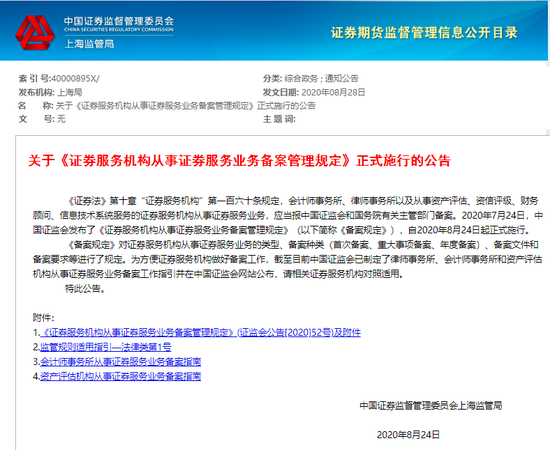Click the closing date 2020年8月24日
Screen dimensions: 550x450
tap(408, 435)
